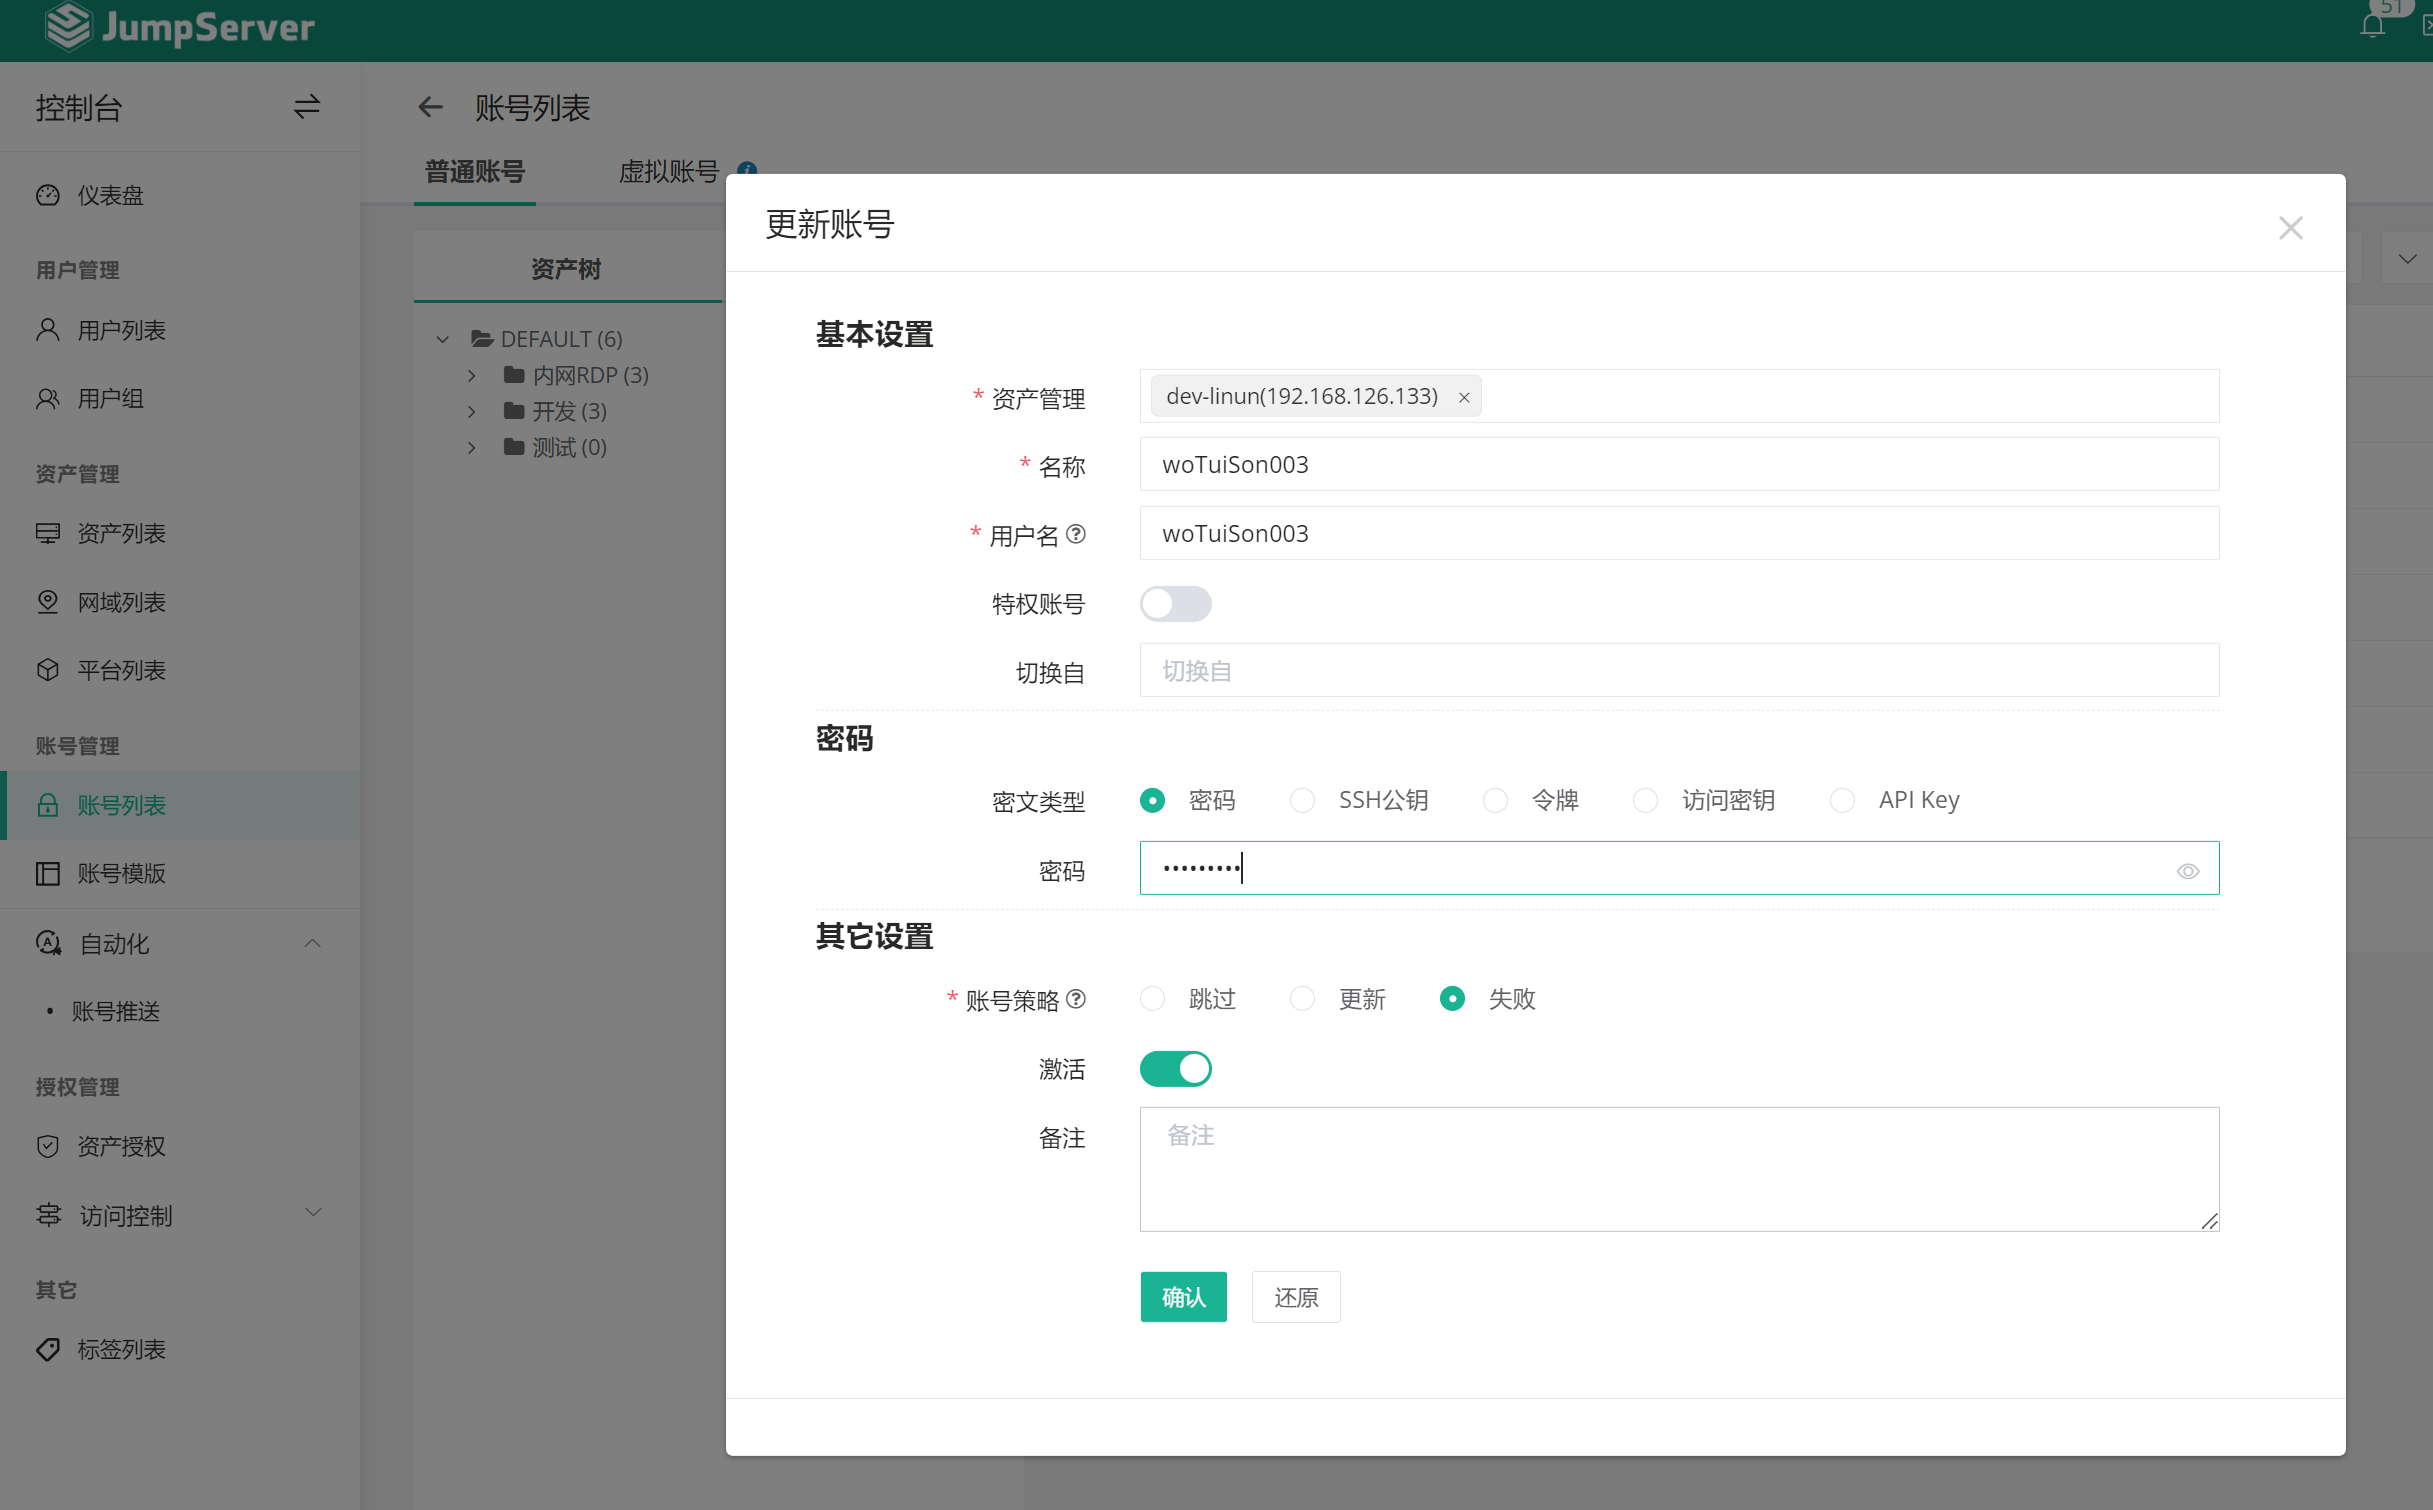
Task: Click the help icon beside 账号策略
Action: coord(1076,999)
